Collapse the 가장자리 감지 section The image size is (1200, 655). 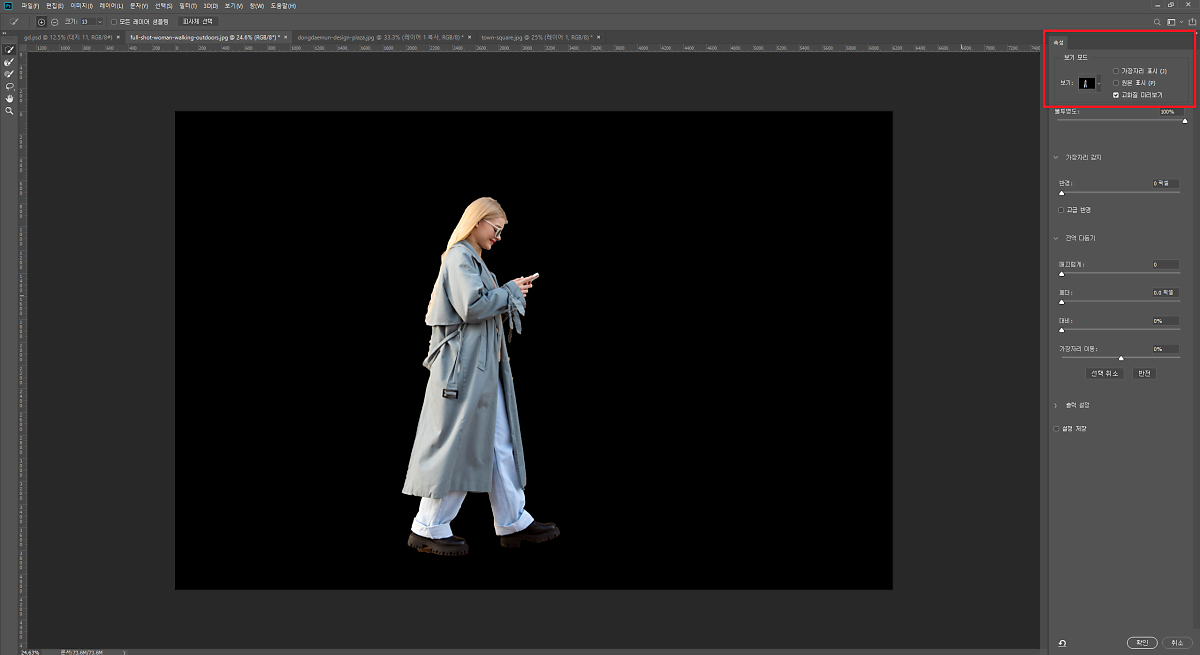pos(1056,157)
